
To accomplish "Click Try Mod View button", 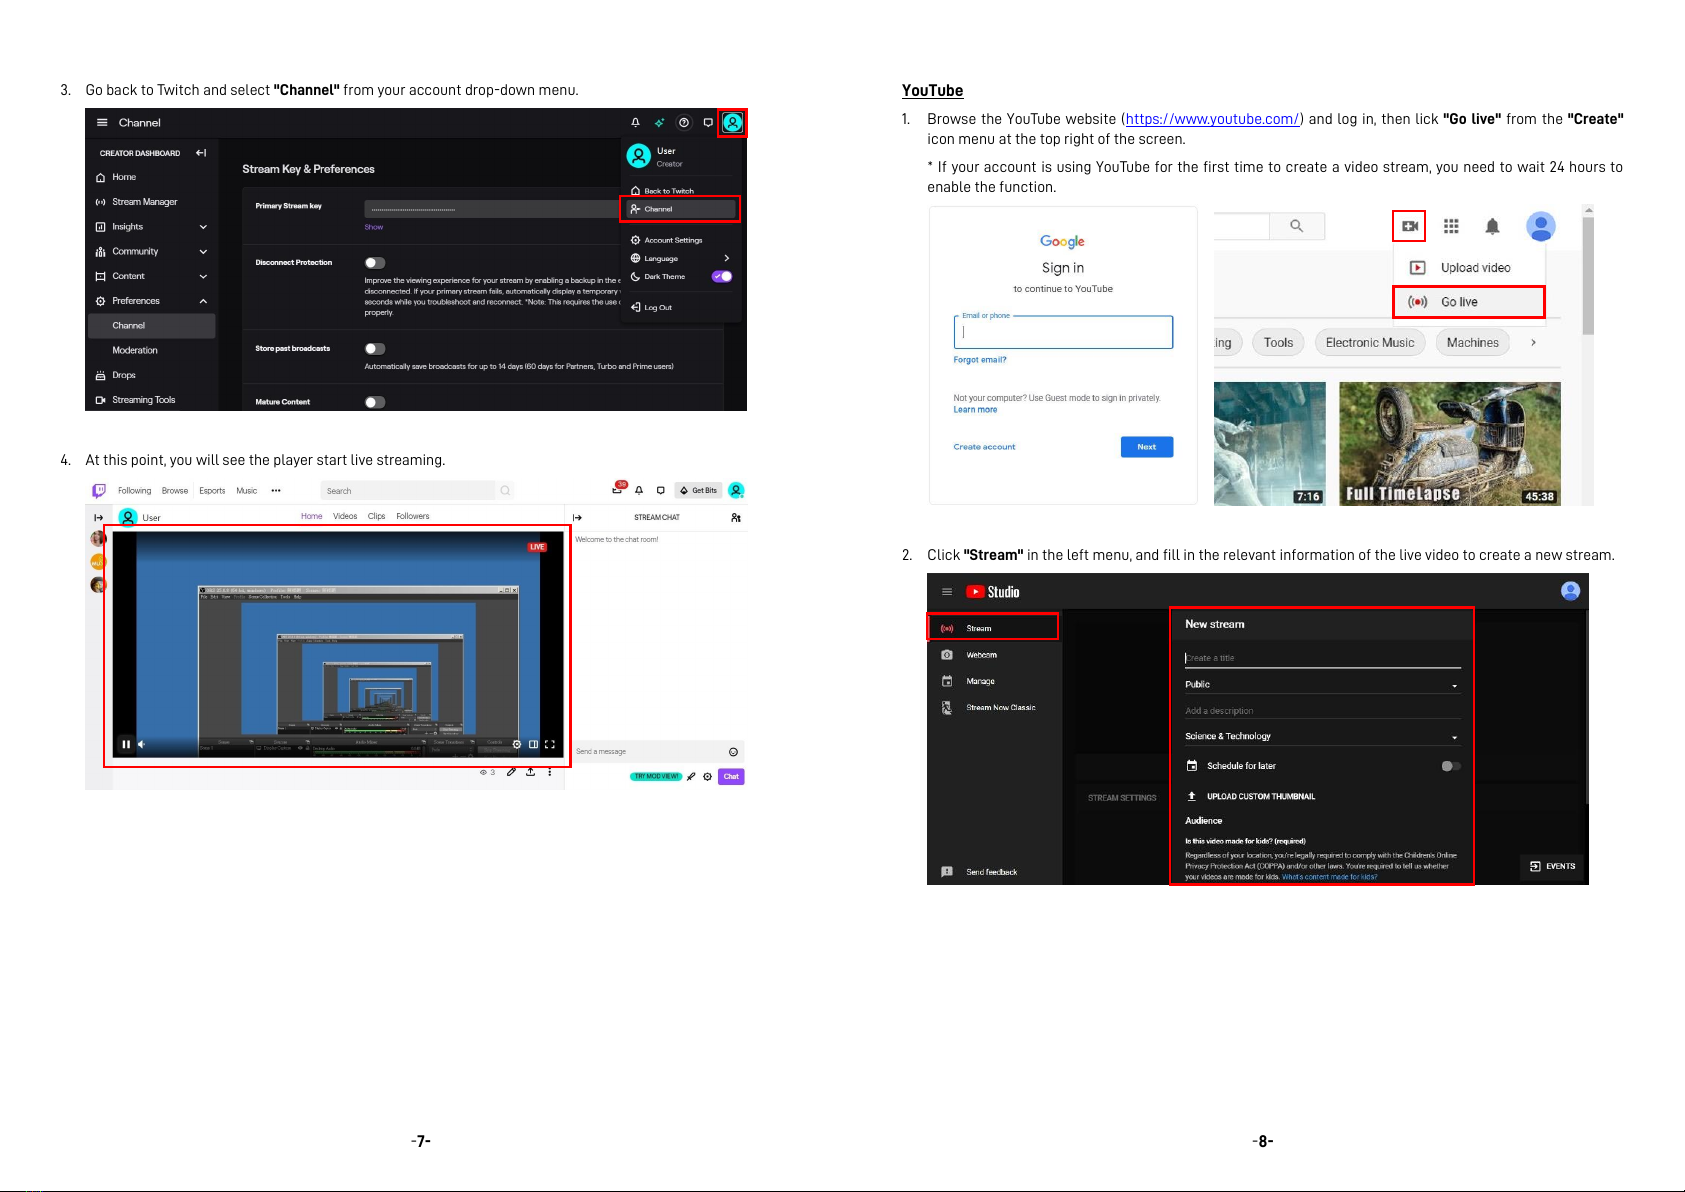I will (656, 776).
